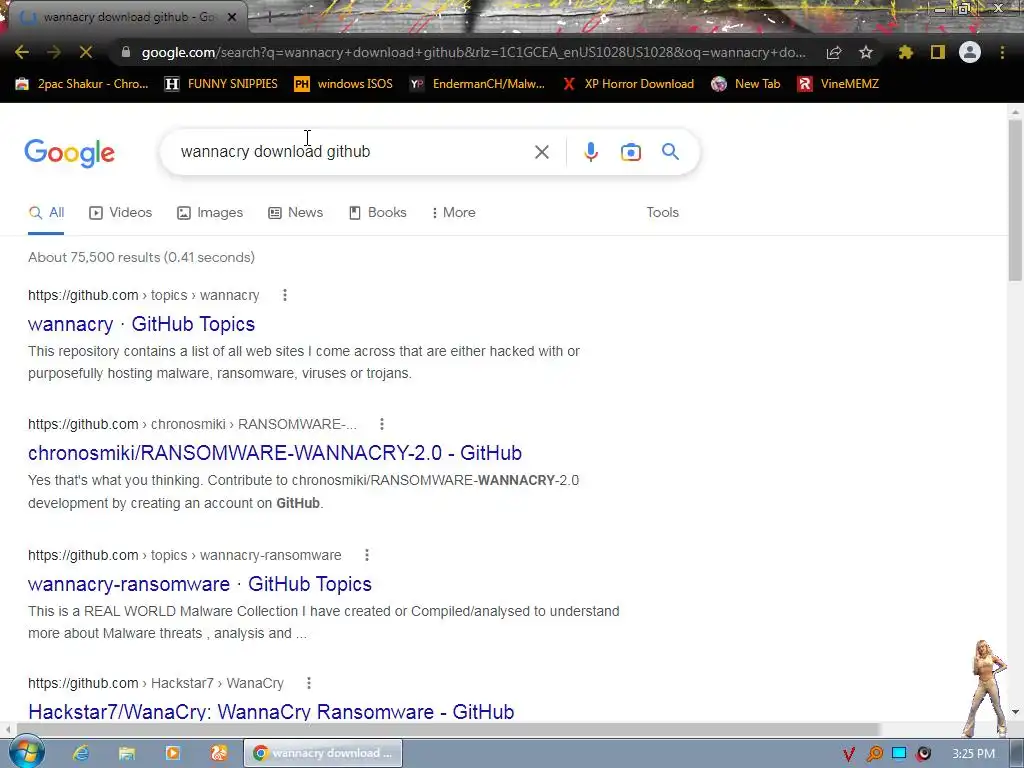Screen dimensions: 1024x768
Task: Open the side panel icon
Action: pyautogui.click(x=938, y=52)
